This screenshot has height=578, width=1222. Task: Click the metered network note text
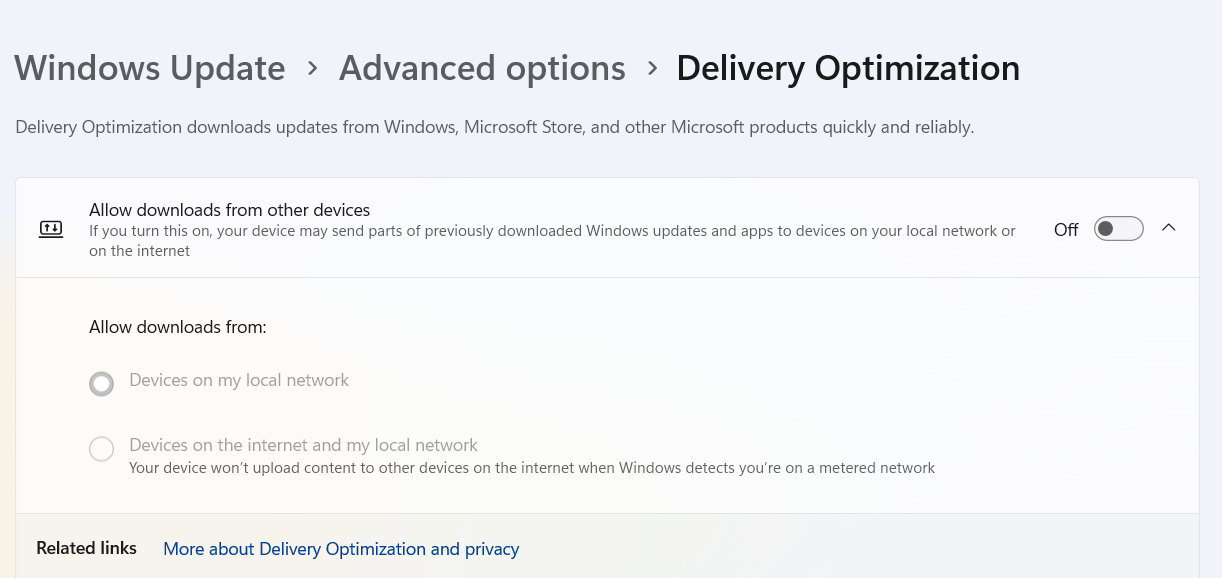coord(532,468)
